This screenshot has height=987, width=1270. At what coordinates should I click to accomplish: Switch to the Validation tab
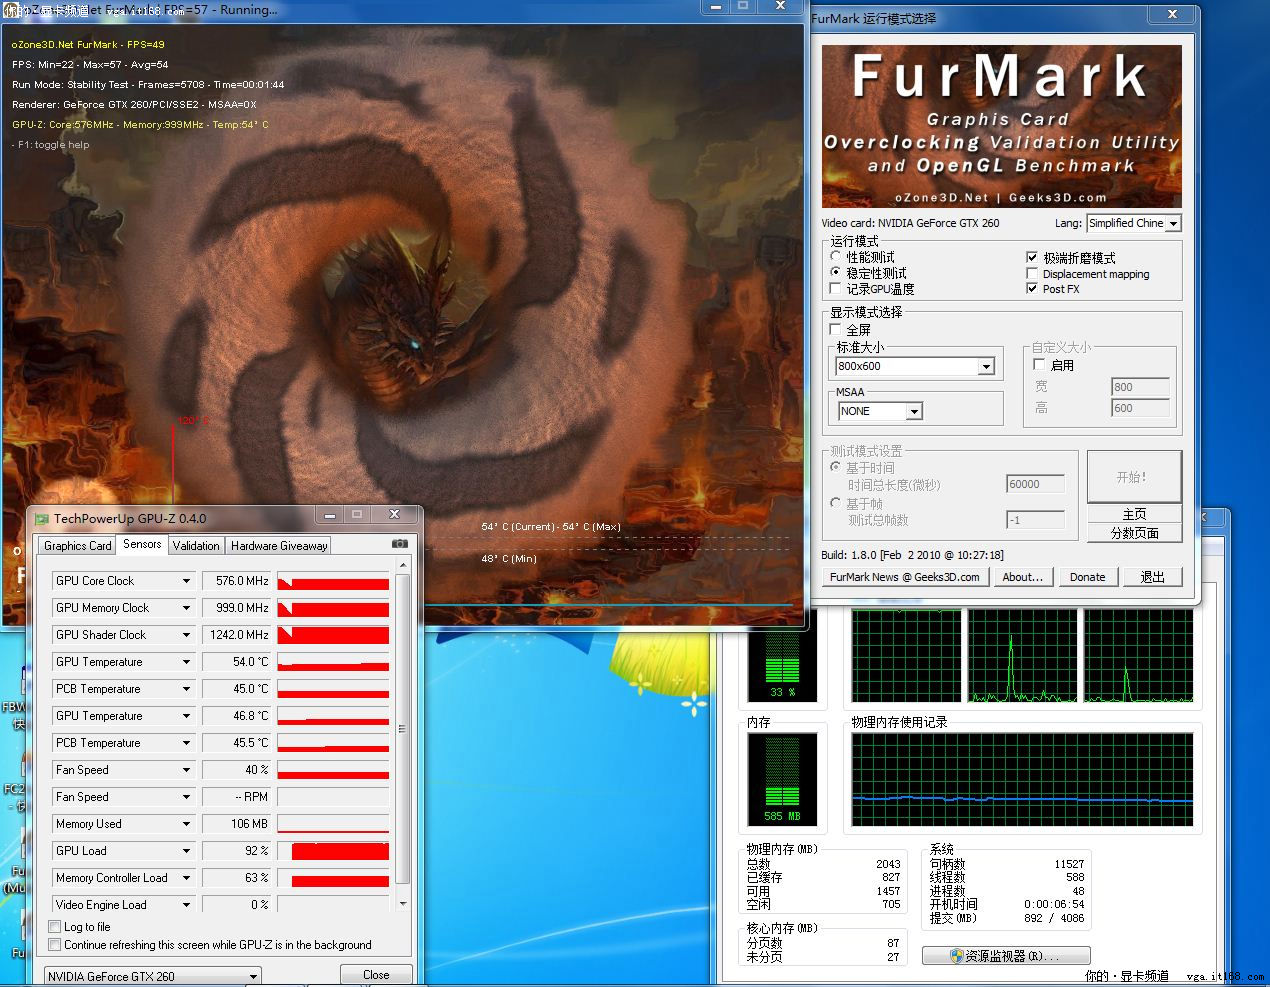pos(196,545)
